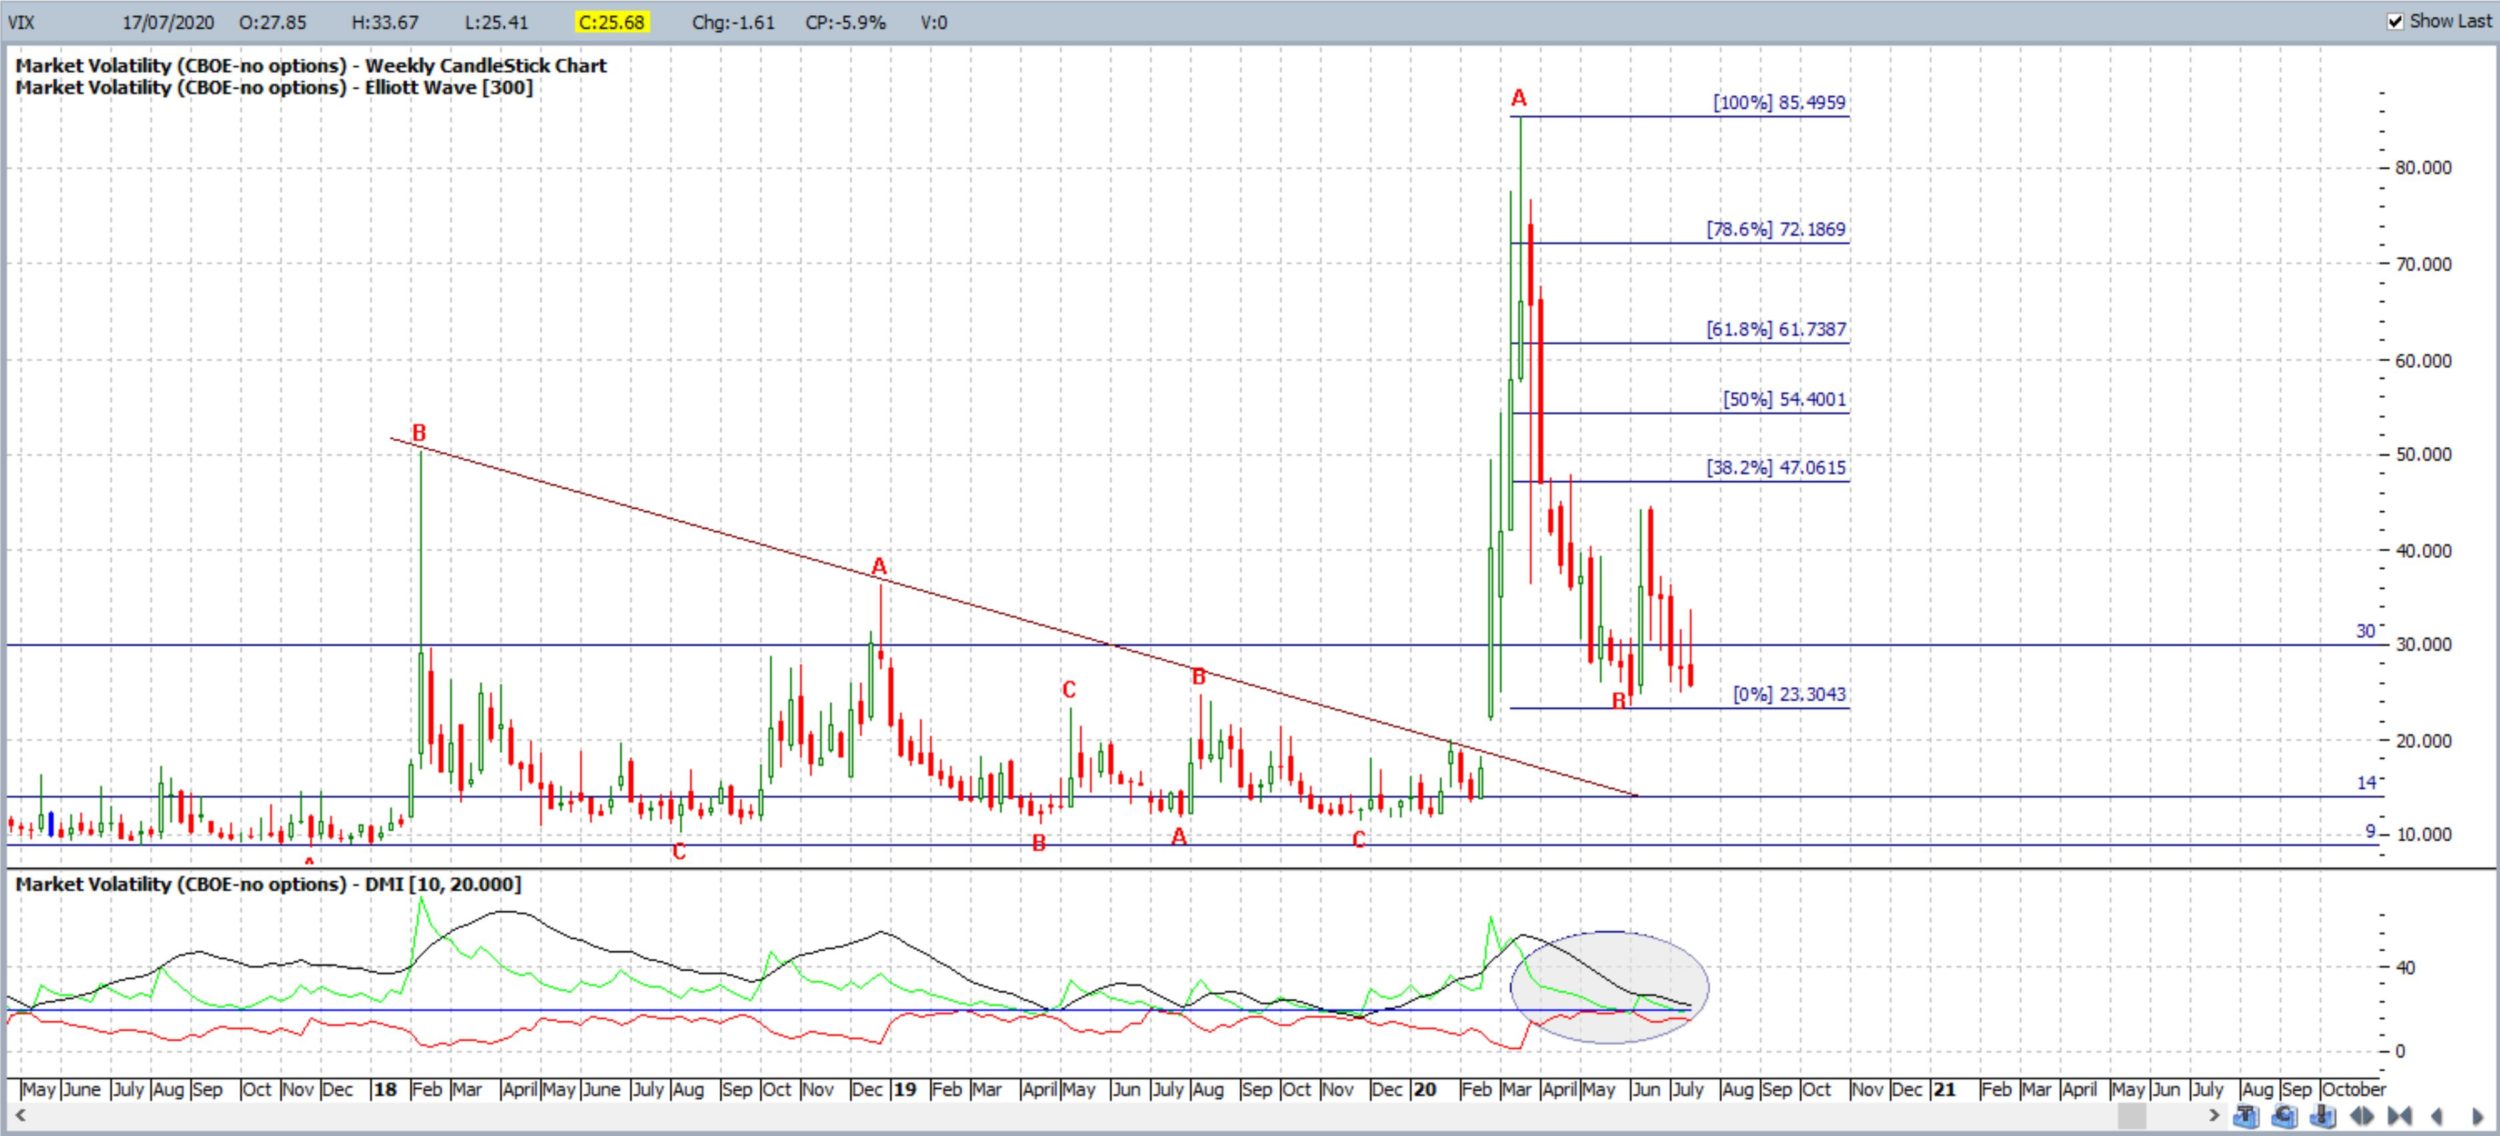Select the [50%] 54.4001 Fibonacci label
Screen dimensions: 2500x1136
(x=1784, y=399)
